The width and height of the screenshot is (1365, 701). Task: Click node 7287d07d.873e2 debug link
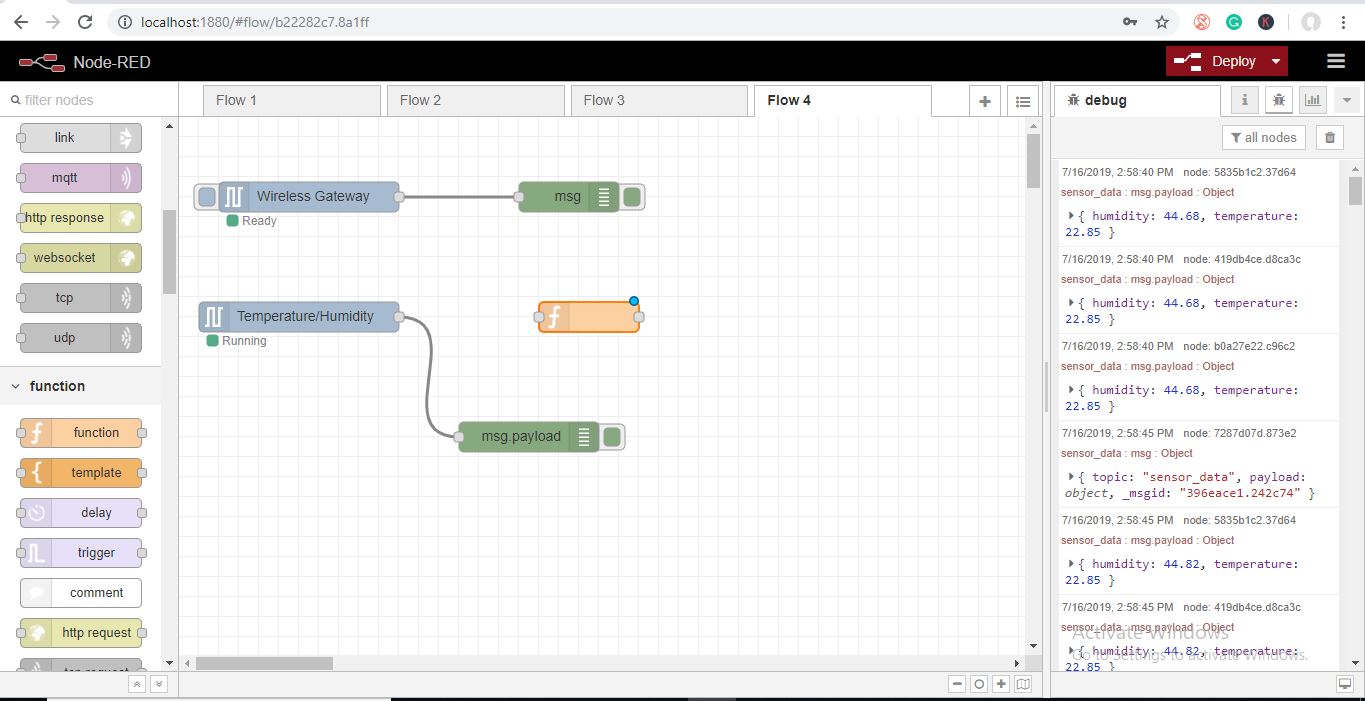(1239, 433)
